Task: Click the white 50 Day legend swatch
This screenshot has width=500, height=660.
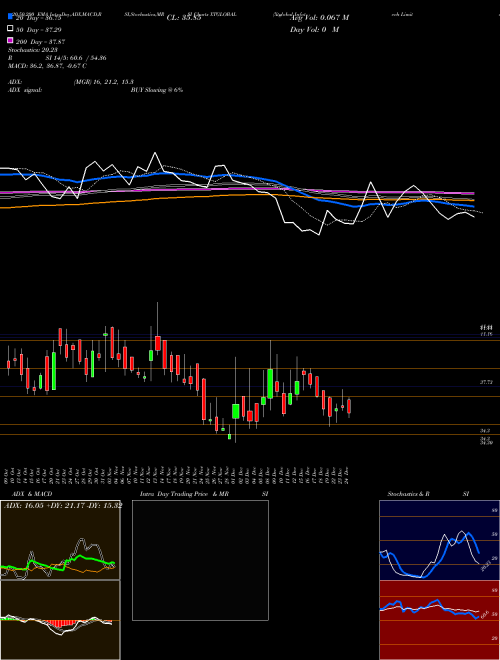Action: tap(10, 29)
